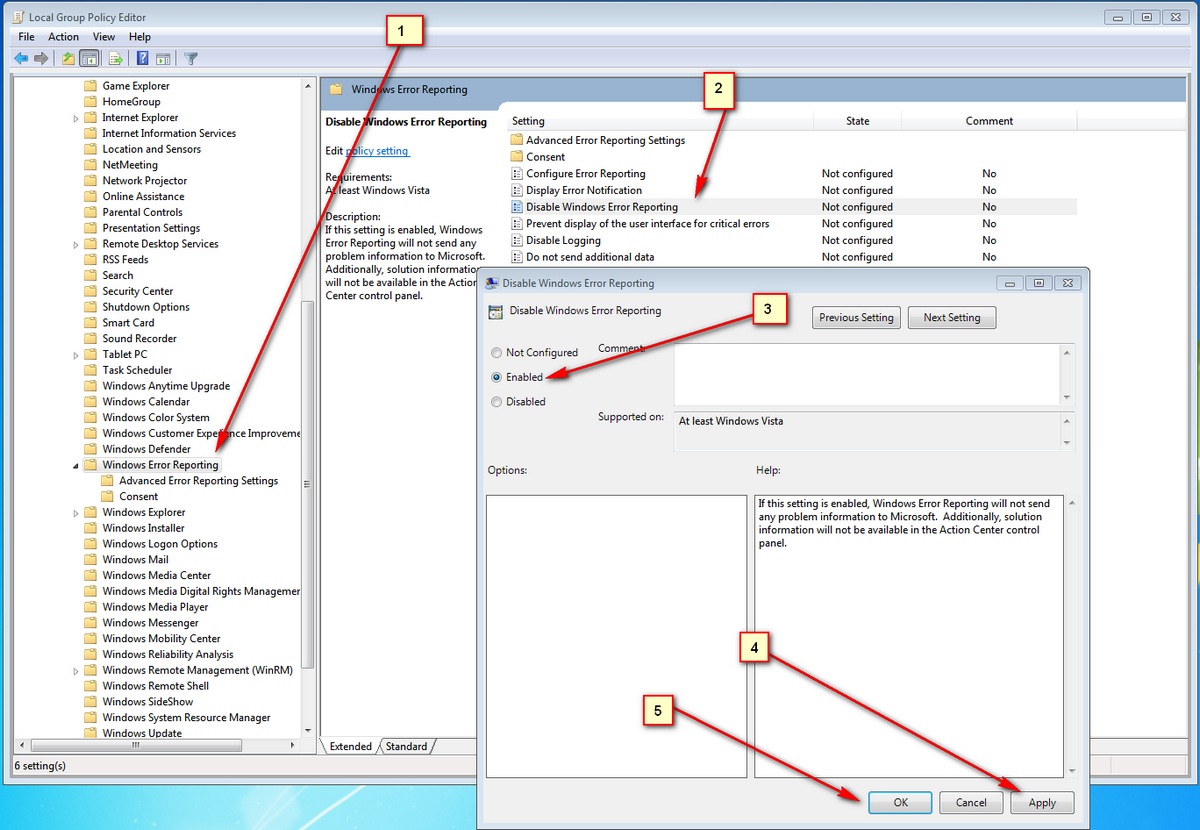Select Windows Media Player in the tree

[155, 607]
